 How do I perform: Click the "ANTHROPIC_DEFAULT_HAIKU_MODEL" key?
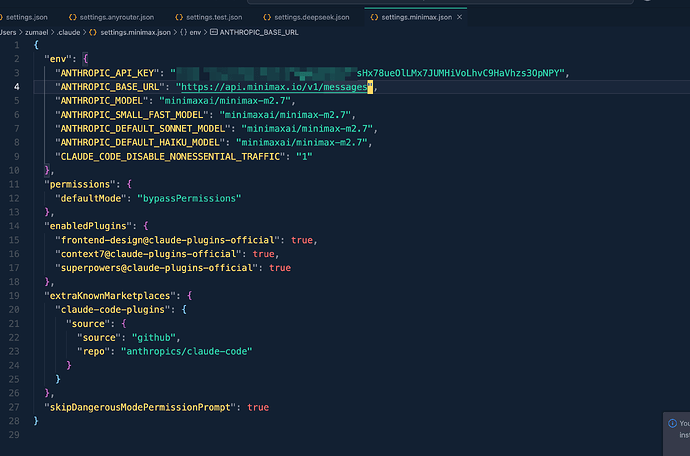pos(140,143)
